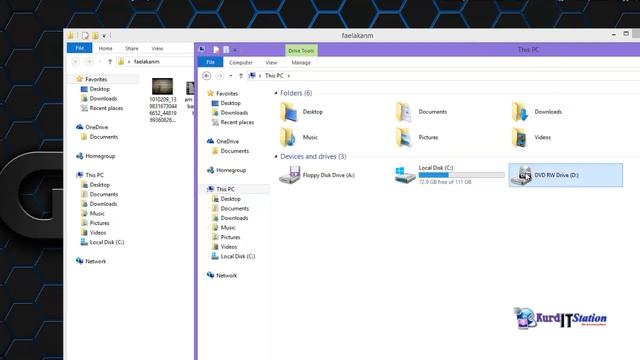Open Homegroup in faelakanm window sidebar
640x360 pixels.
(96, 156)
